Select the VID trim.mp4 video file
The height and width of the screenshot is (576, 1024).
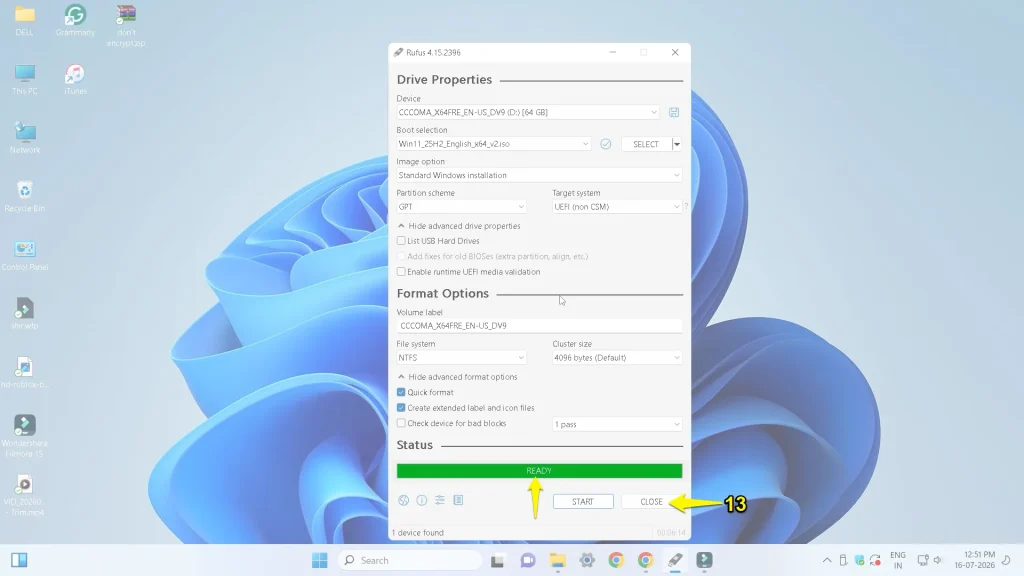click(25, 495)
